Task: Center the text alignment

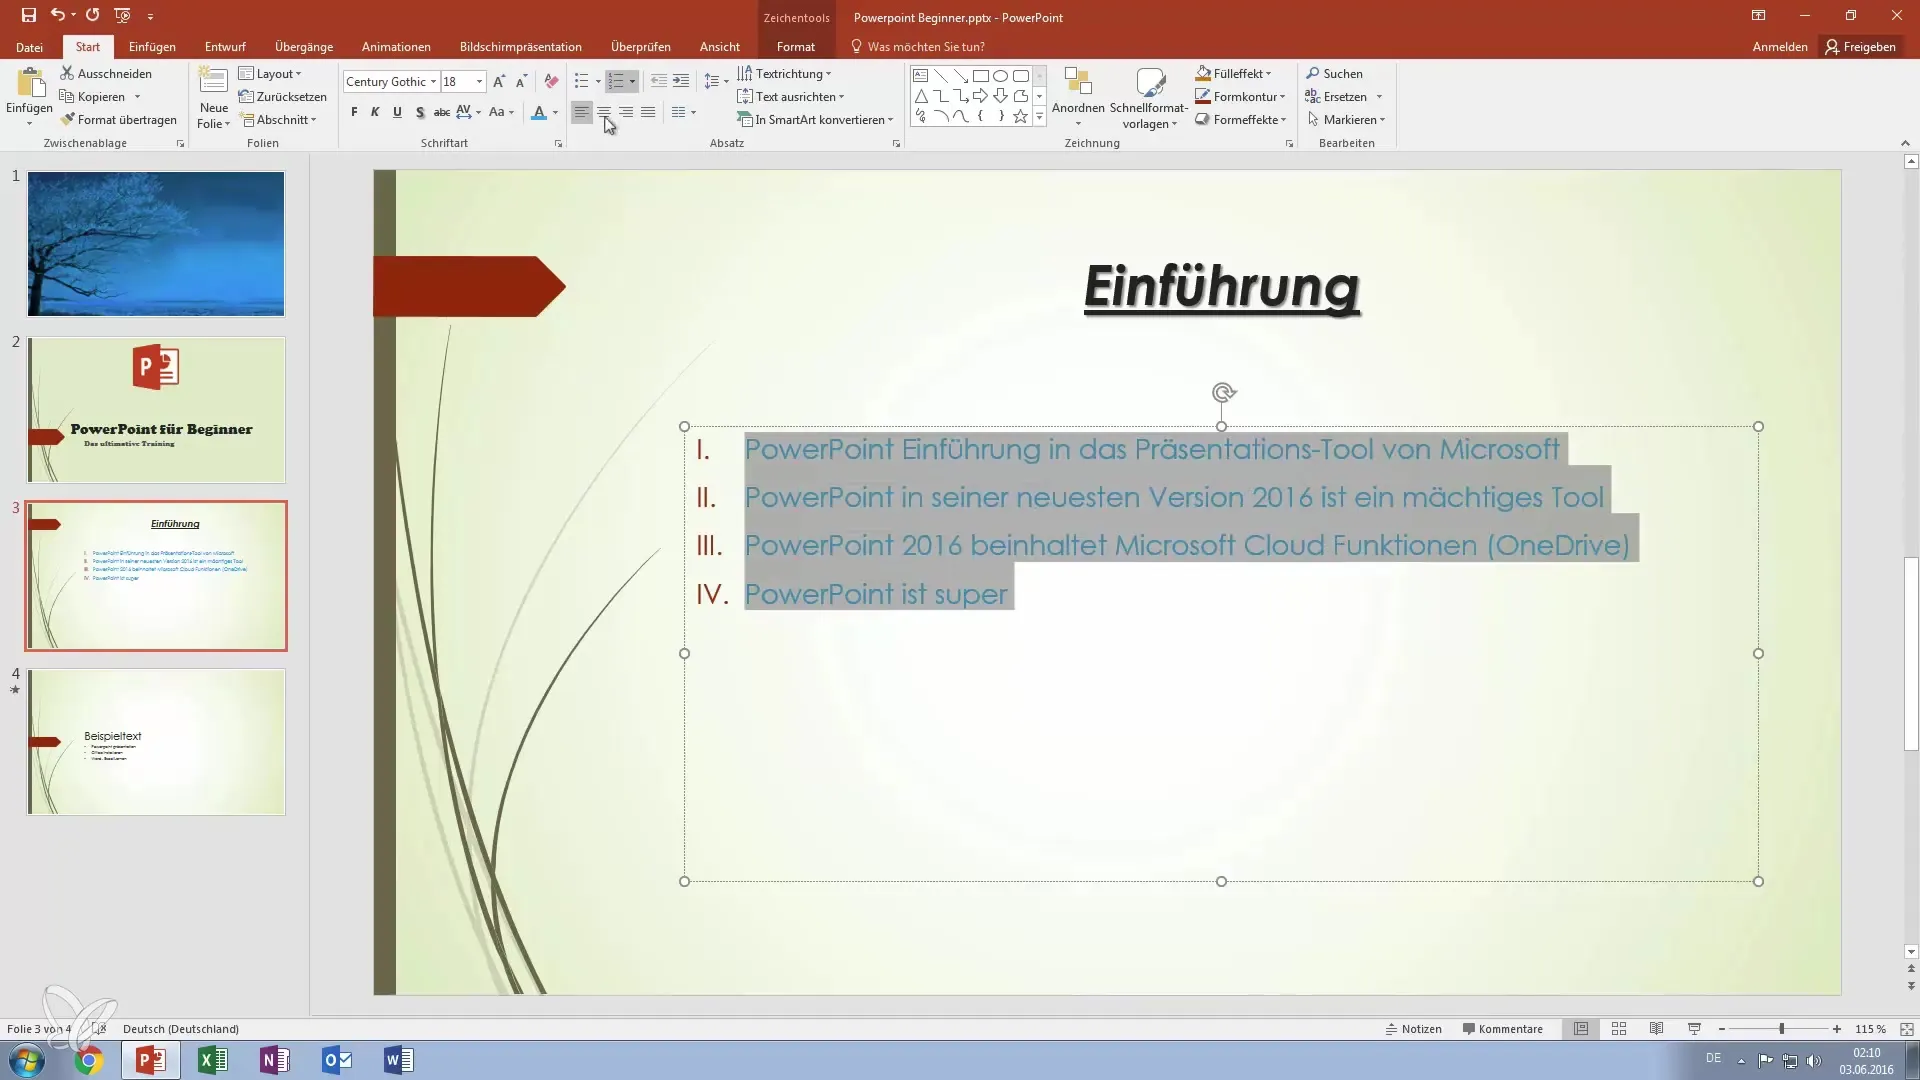Action: pyautogui.click(x=603, y=112)
